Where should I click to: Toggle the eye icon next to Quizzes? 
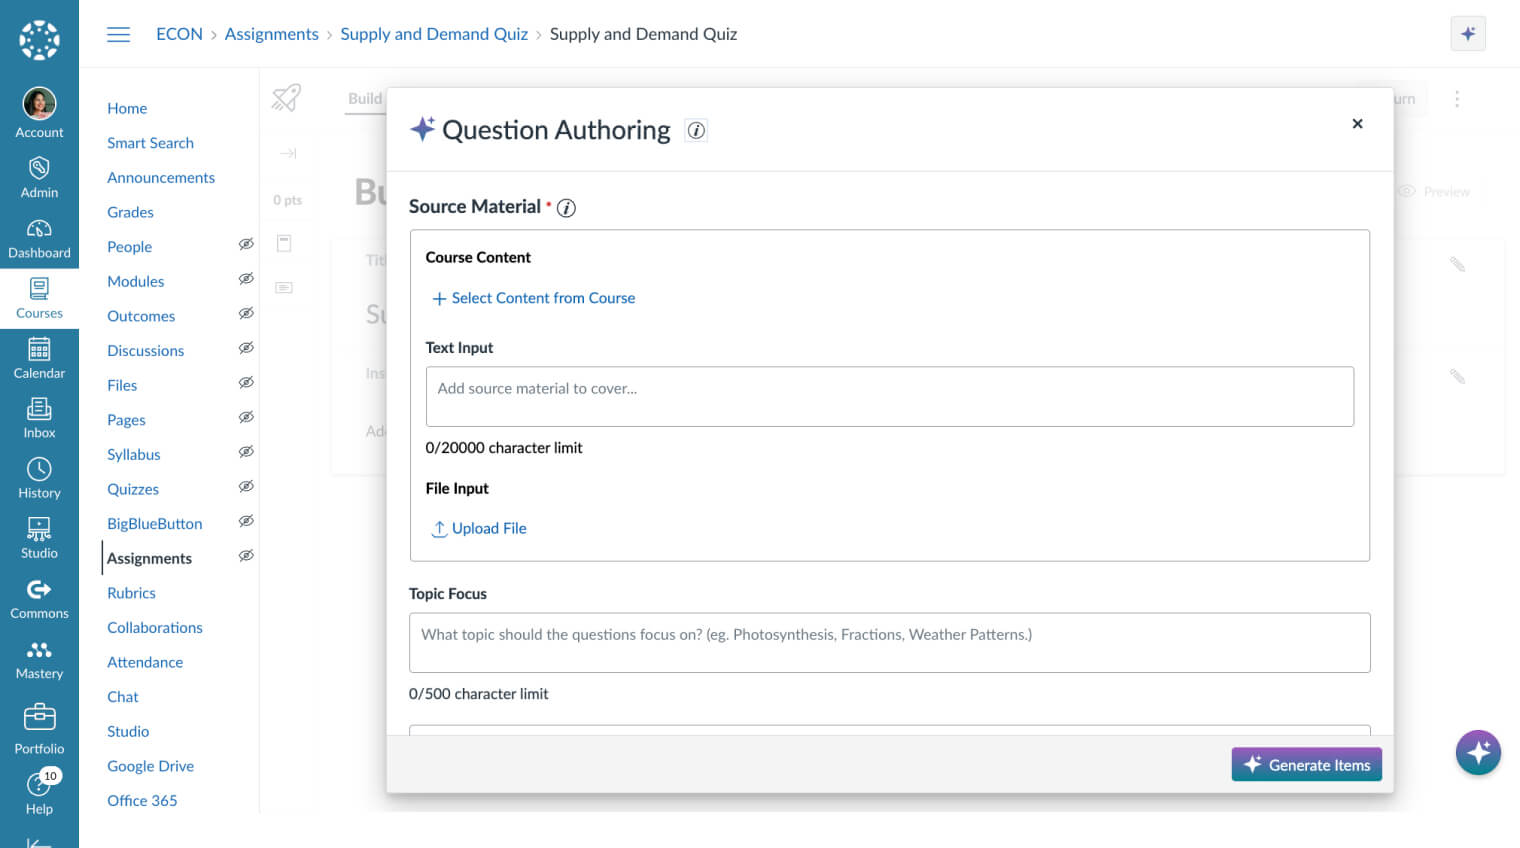pos(246,487)
